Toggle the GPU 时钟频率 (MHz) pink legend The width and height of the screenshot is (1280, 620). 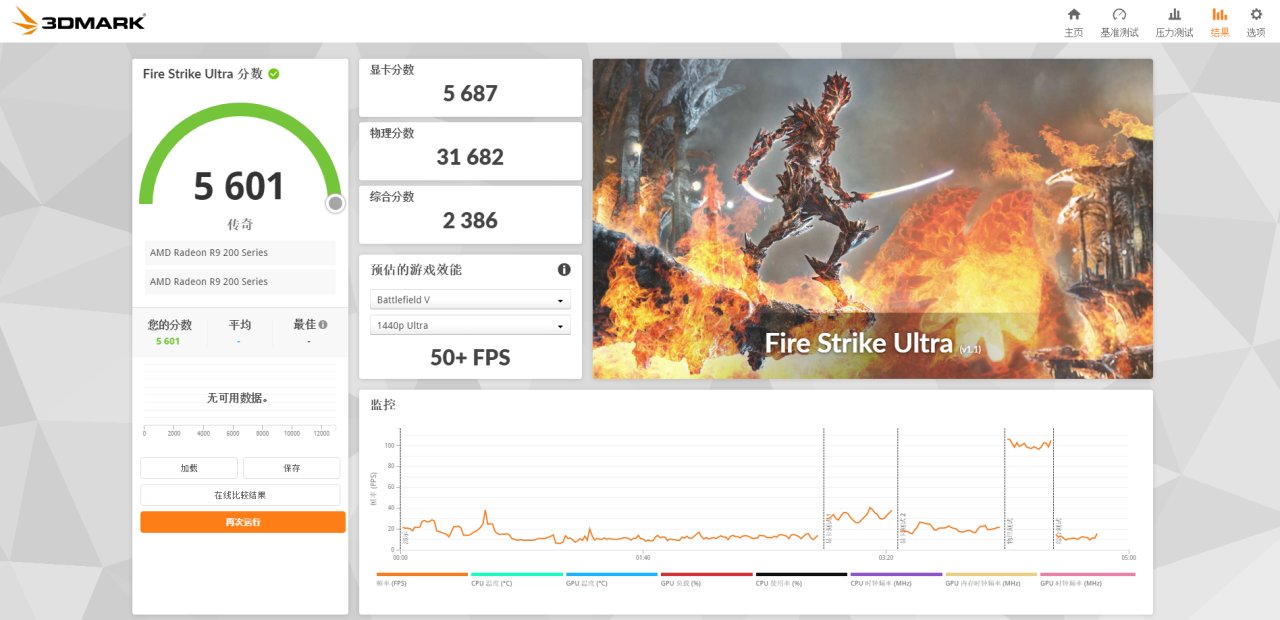1087,579
